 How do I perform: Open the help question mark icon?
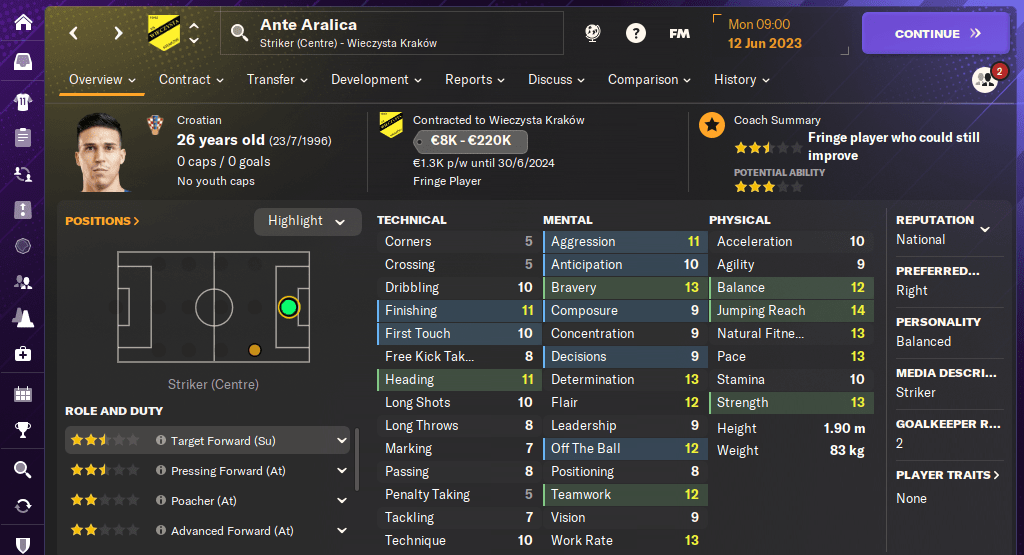[636, 33]
